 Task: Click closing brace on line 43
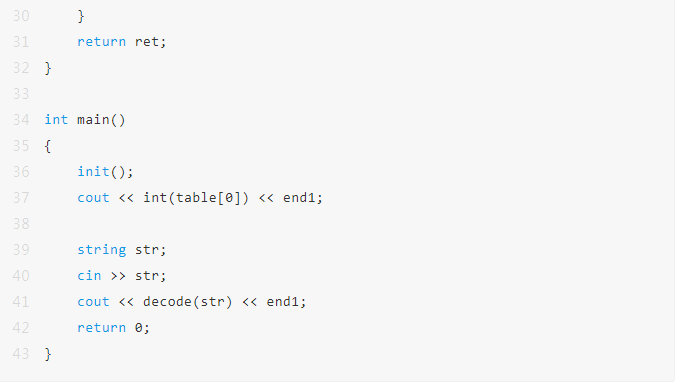pyautogui.click(x=48, y=354)
